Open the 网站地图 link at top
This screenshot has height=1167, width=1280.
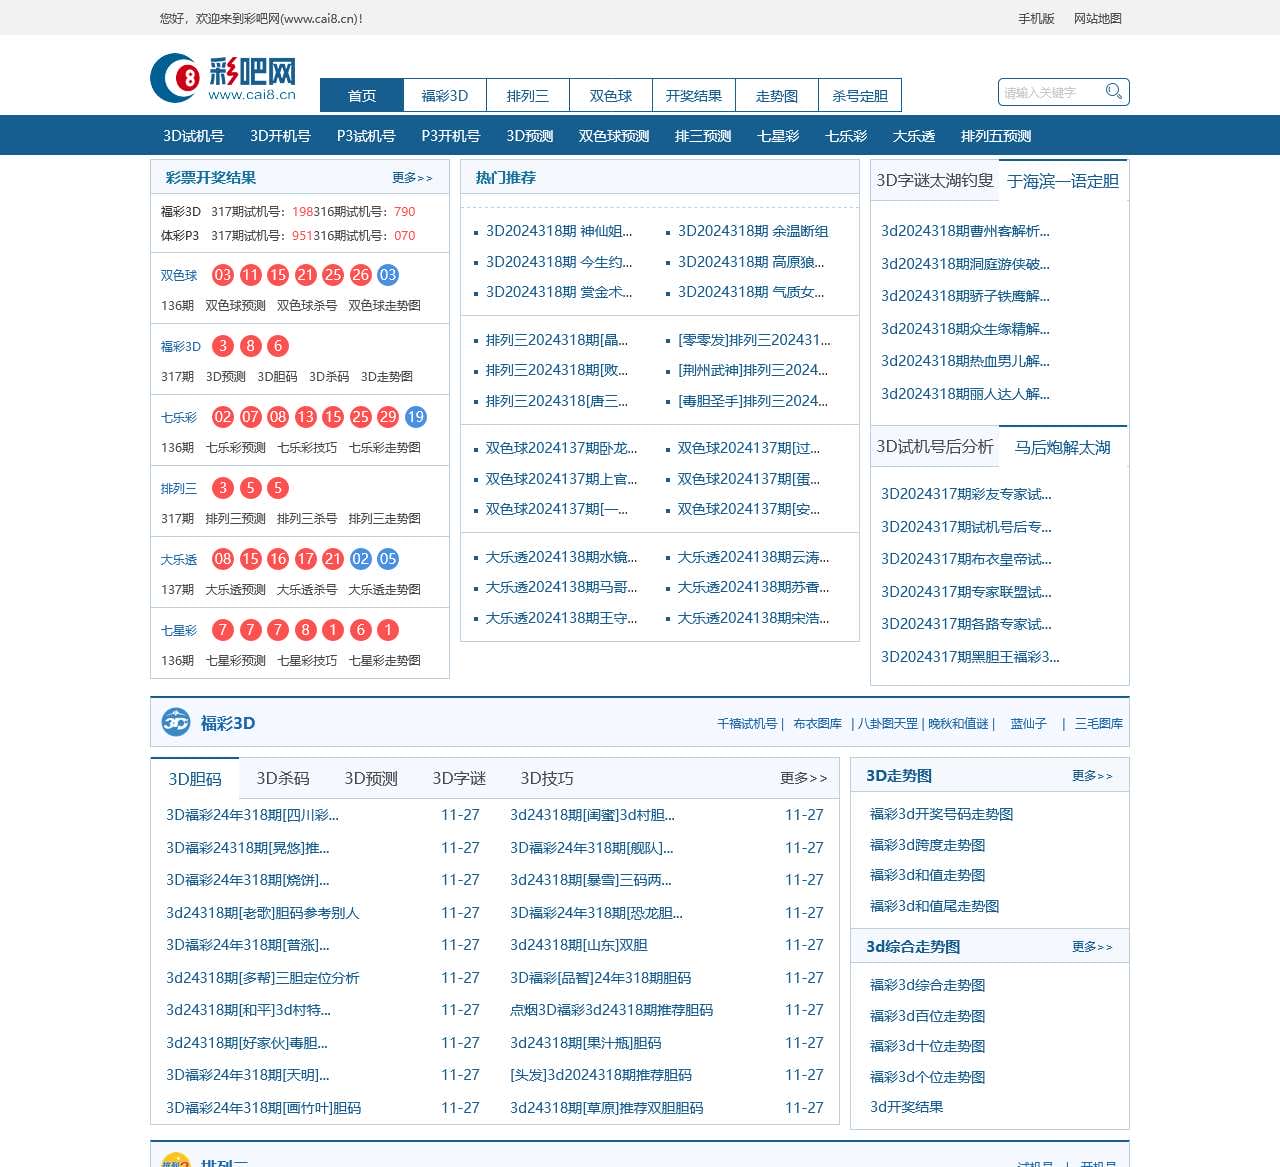tap(1097, 18)
